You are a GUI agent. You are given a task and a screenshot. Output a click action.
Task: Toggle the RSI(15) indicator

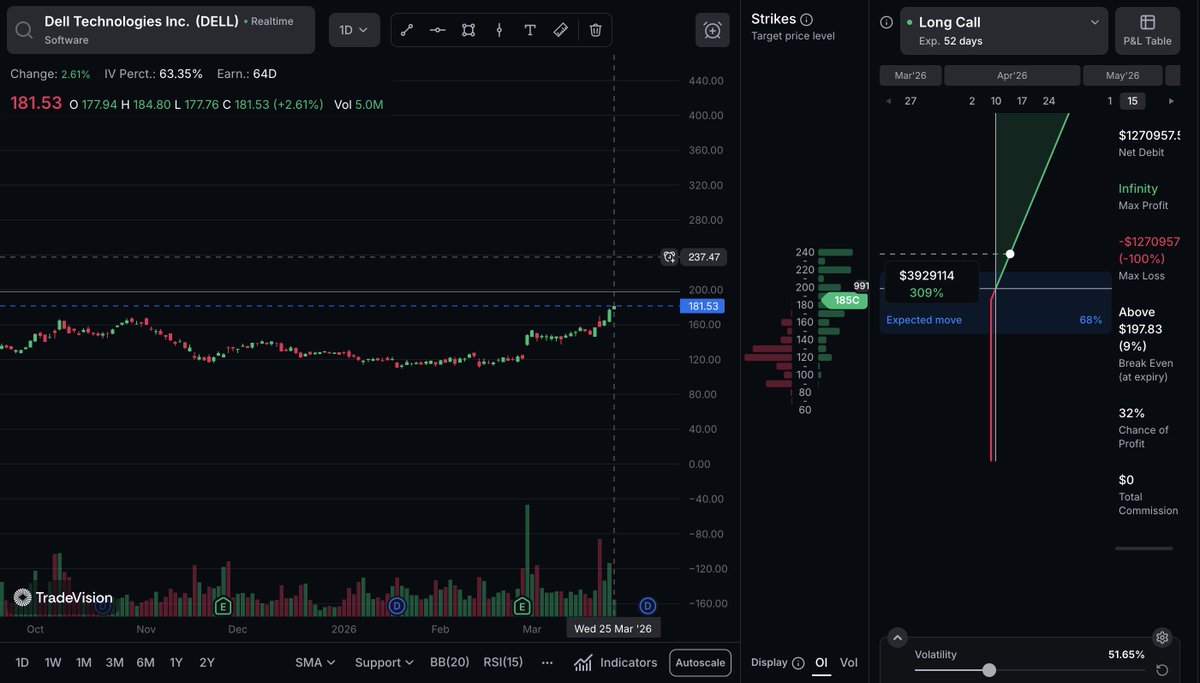coord(503,662)
